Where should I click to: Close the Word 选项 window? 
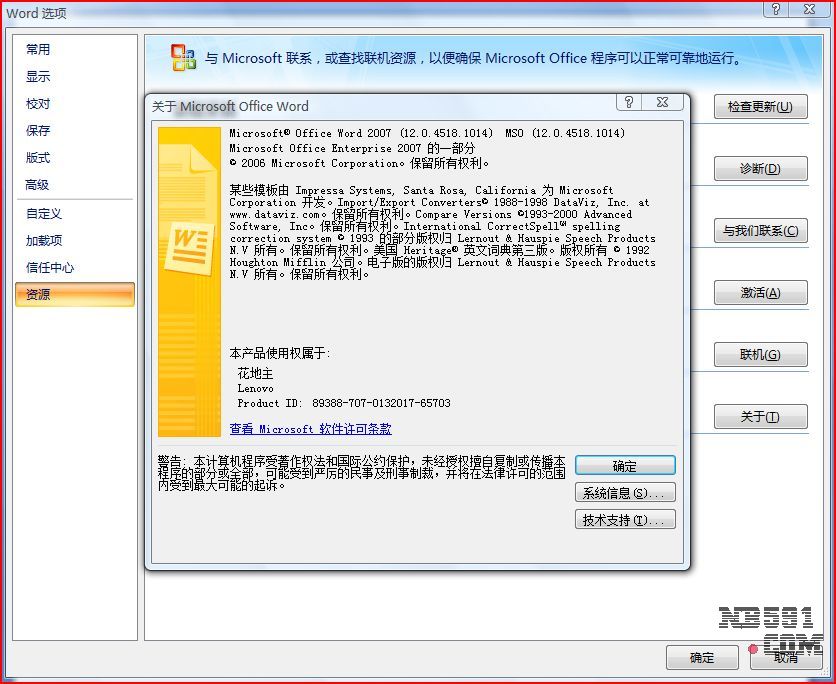coord(809,9)
